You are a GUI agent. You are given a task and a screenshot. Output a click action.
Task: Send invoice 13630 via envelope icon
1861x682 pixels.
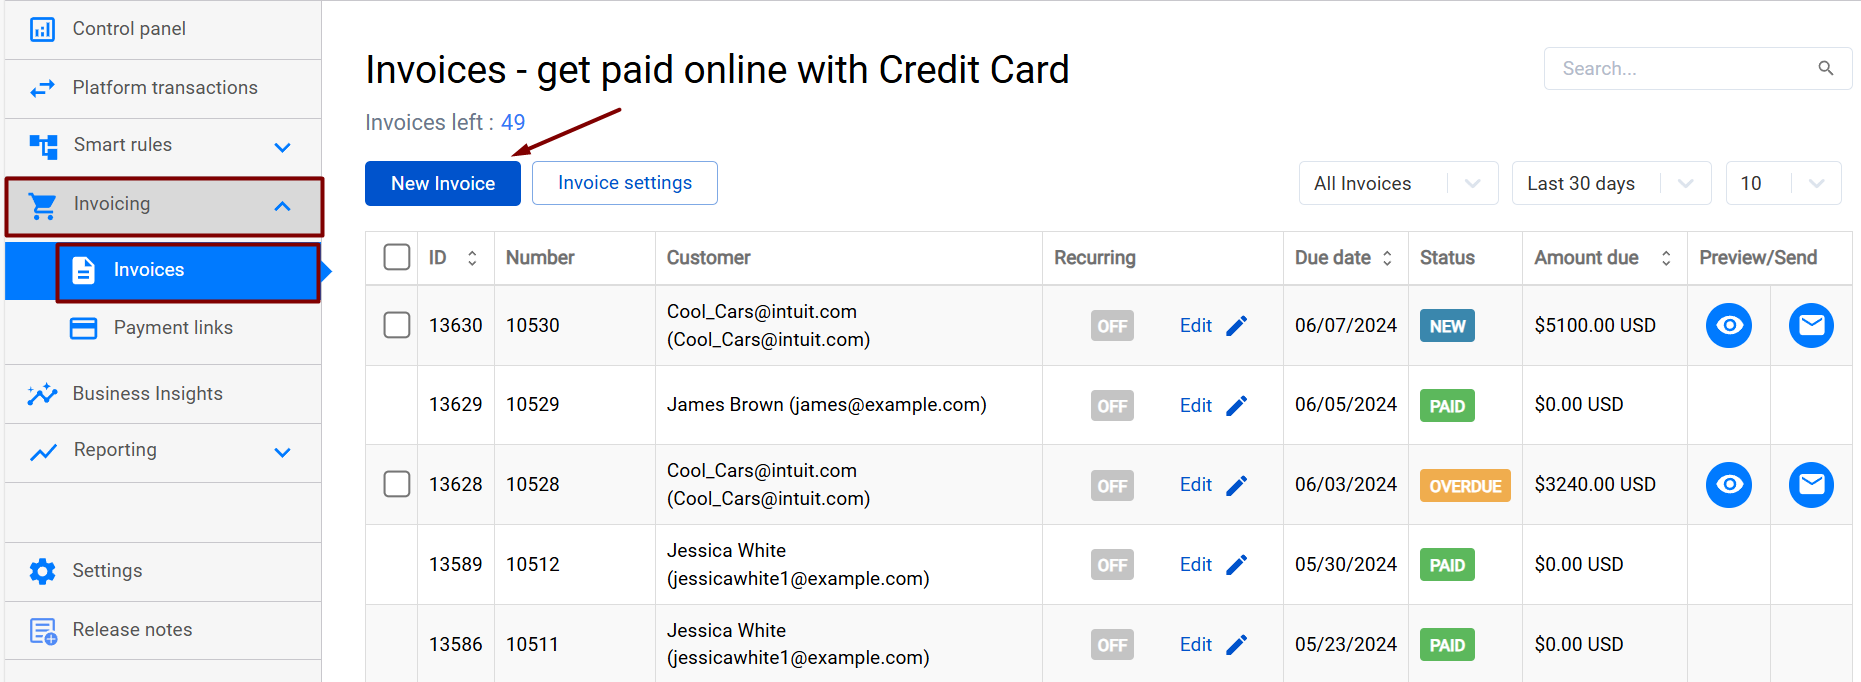(1811, 325)
